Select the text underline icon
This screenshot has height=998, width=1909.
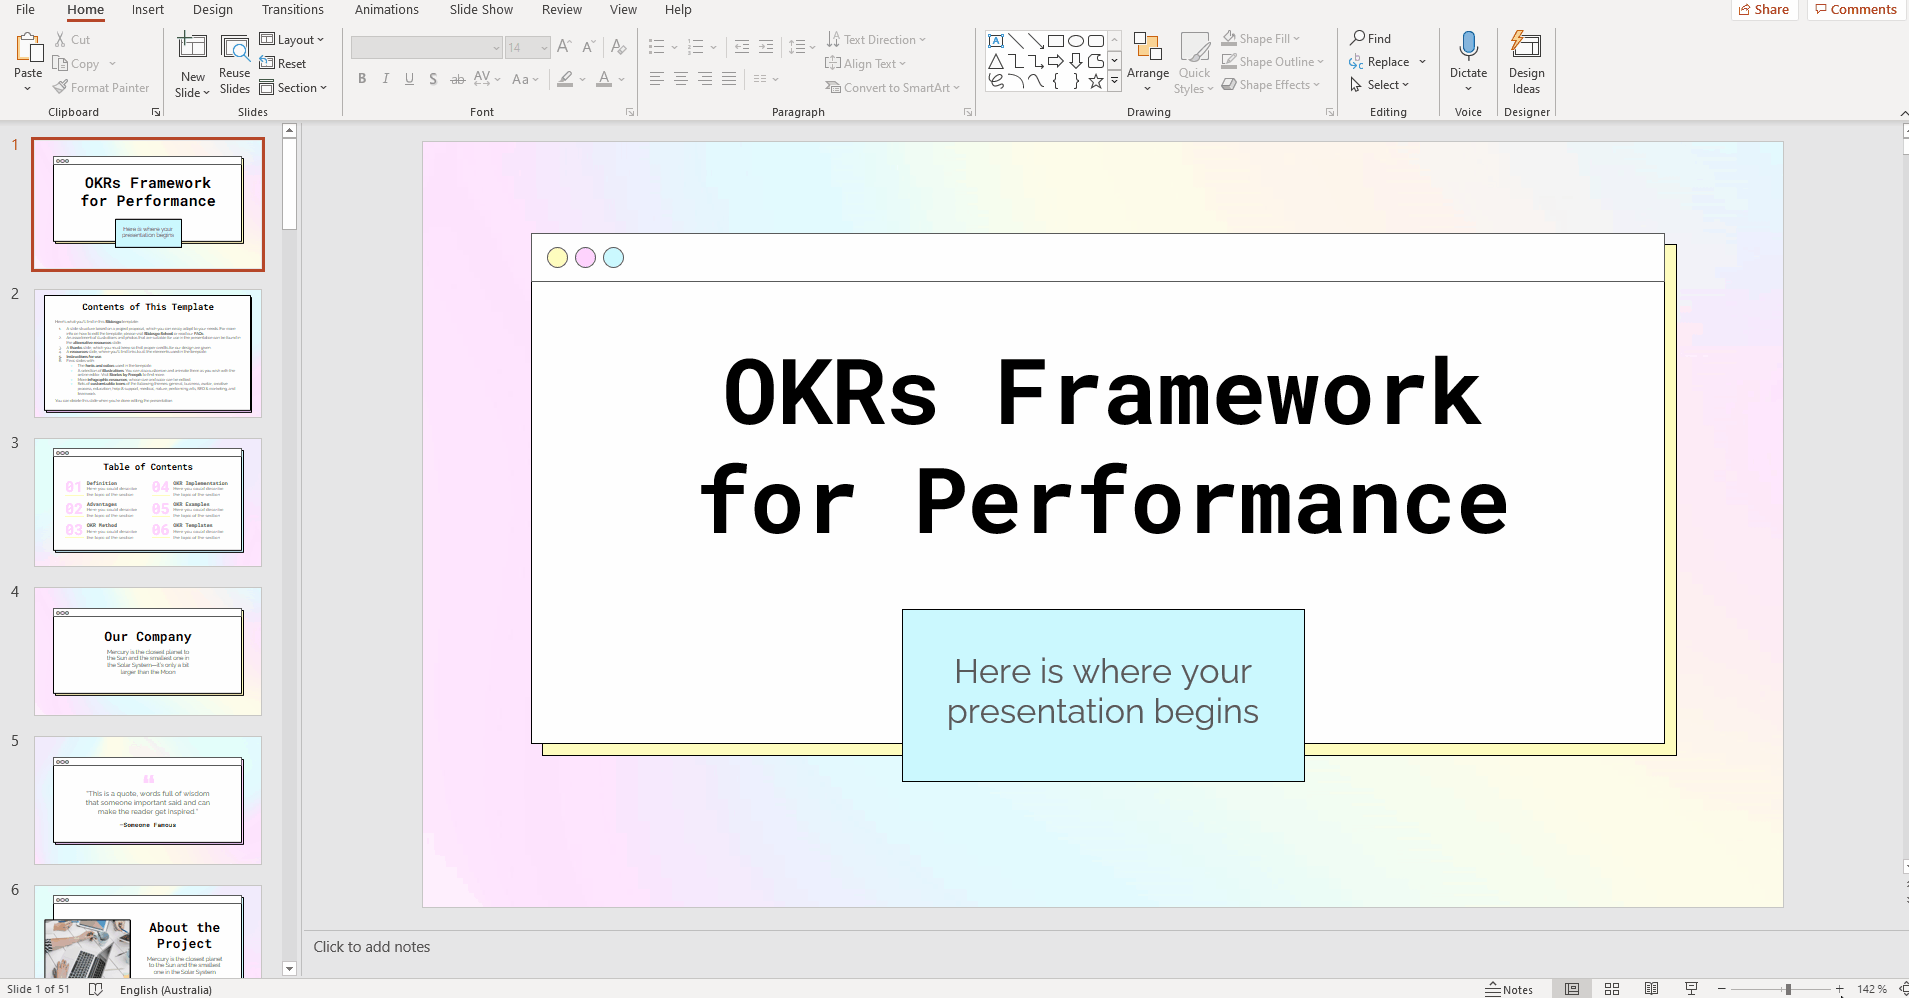coord(409,78)
